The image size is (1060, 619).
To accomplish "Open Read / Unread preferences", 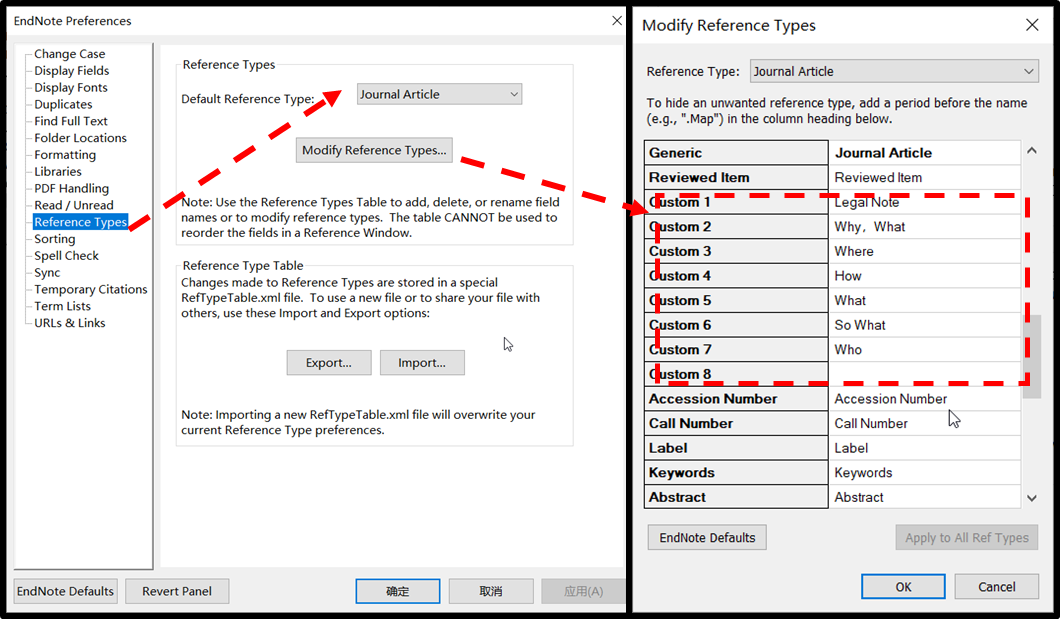I will (x=74, y=205).
